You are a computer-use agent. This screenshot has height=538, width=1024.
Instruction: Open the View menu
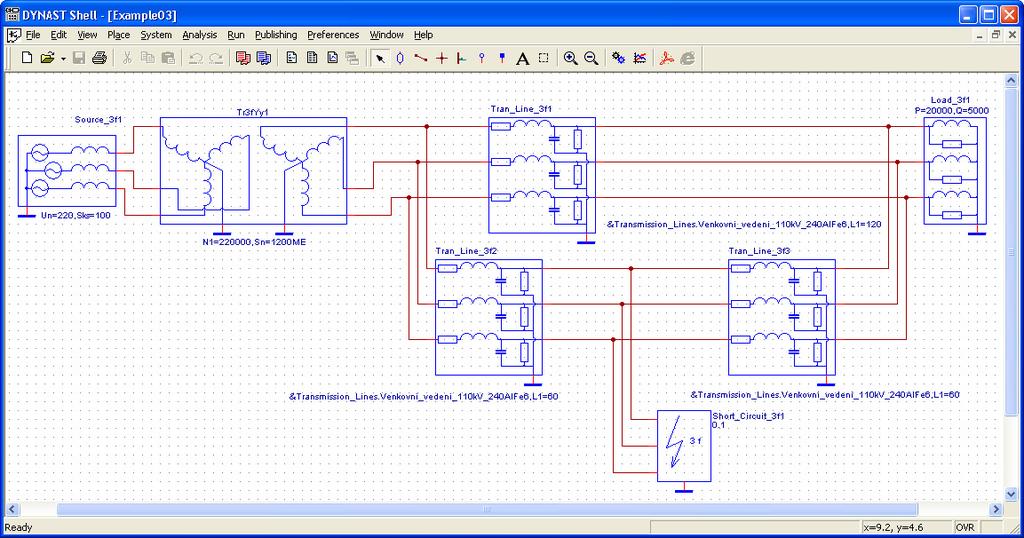87,35
